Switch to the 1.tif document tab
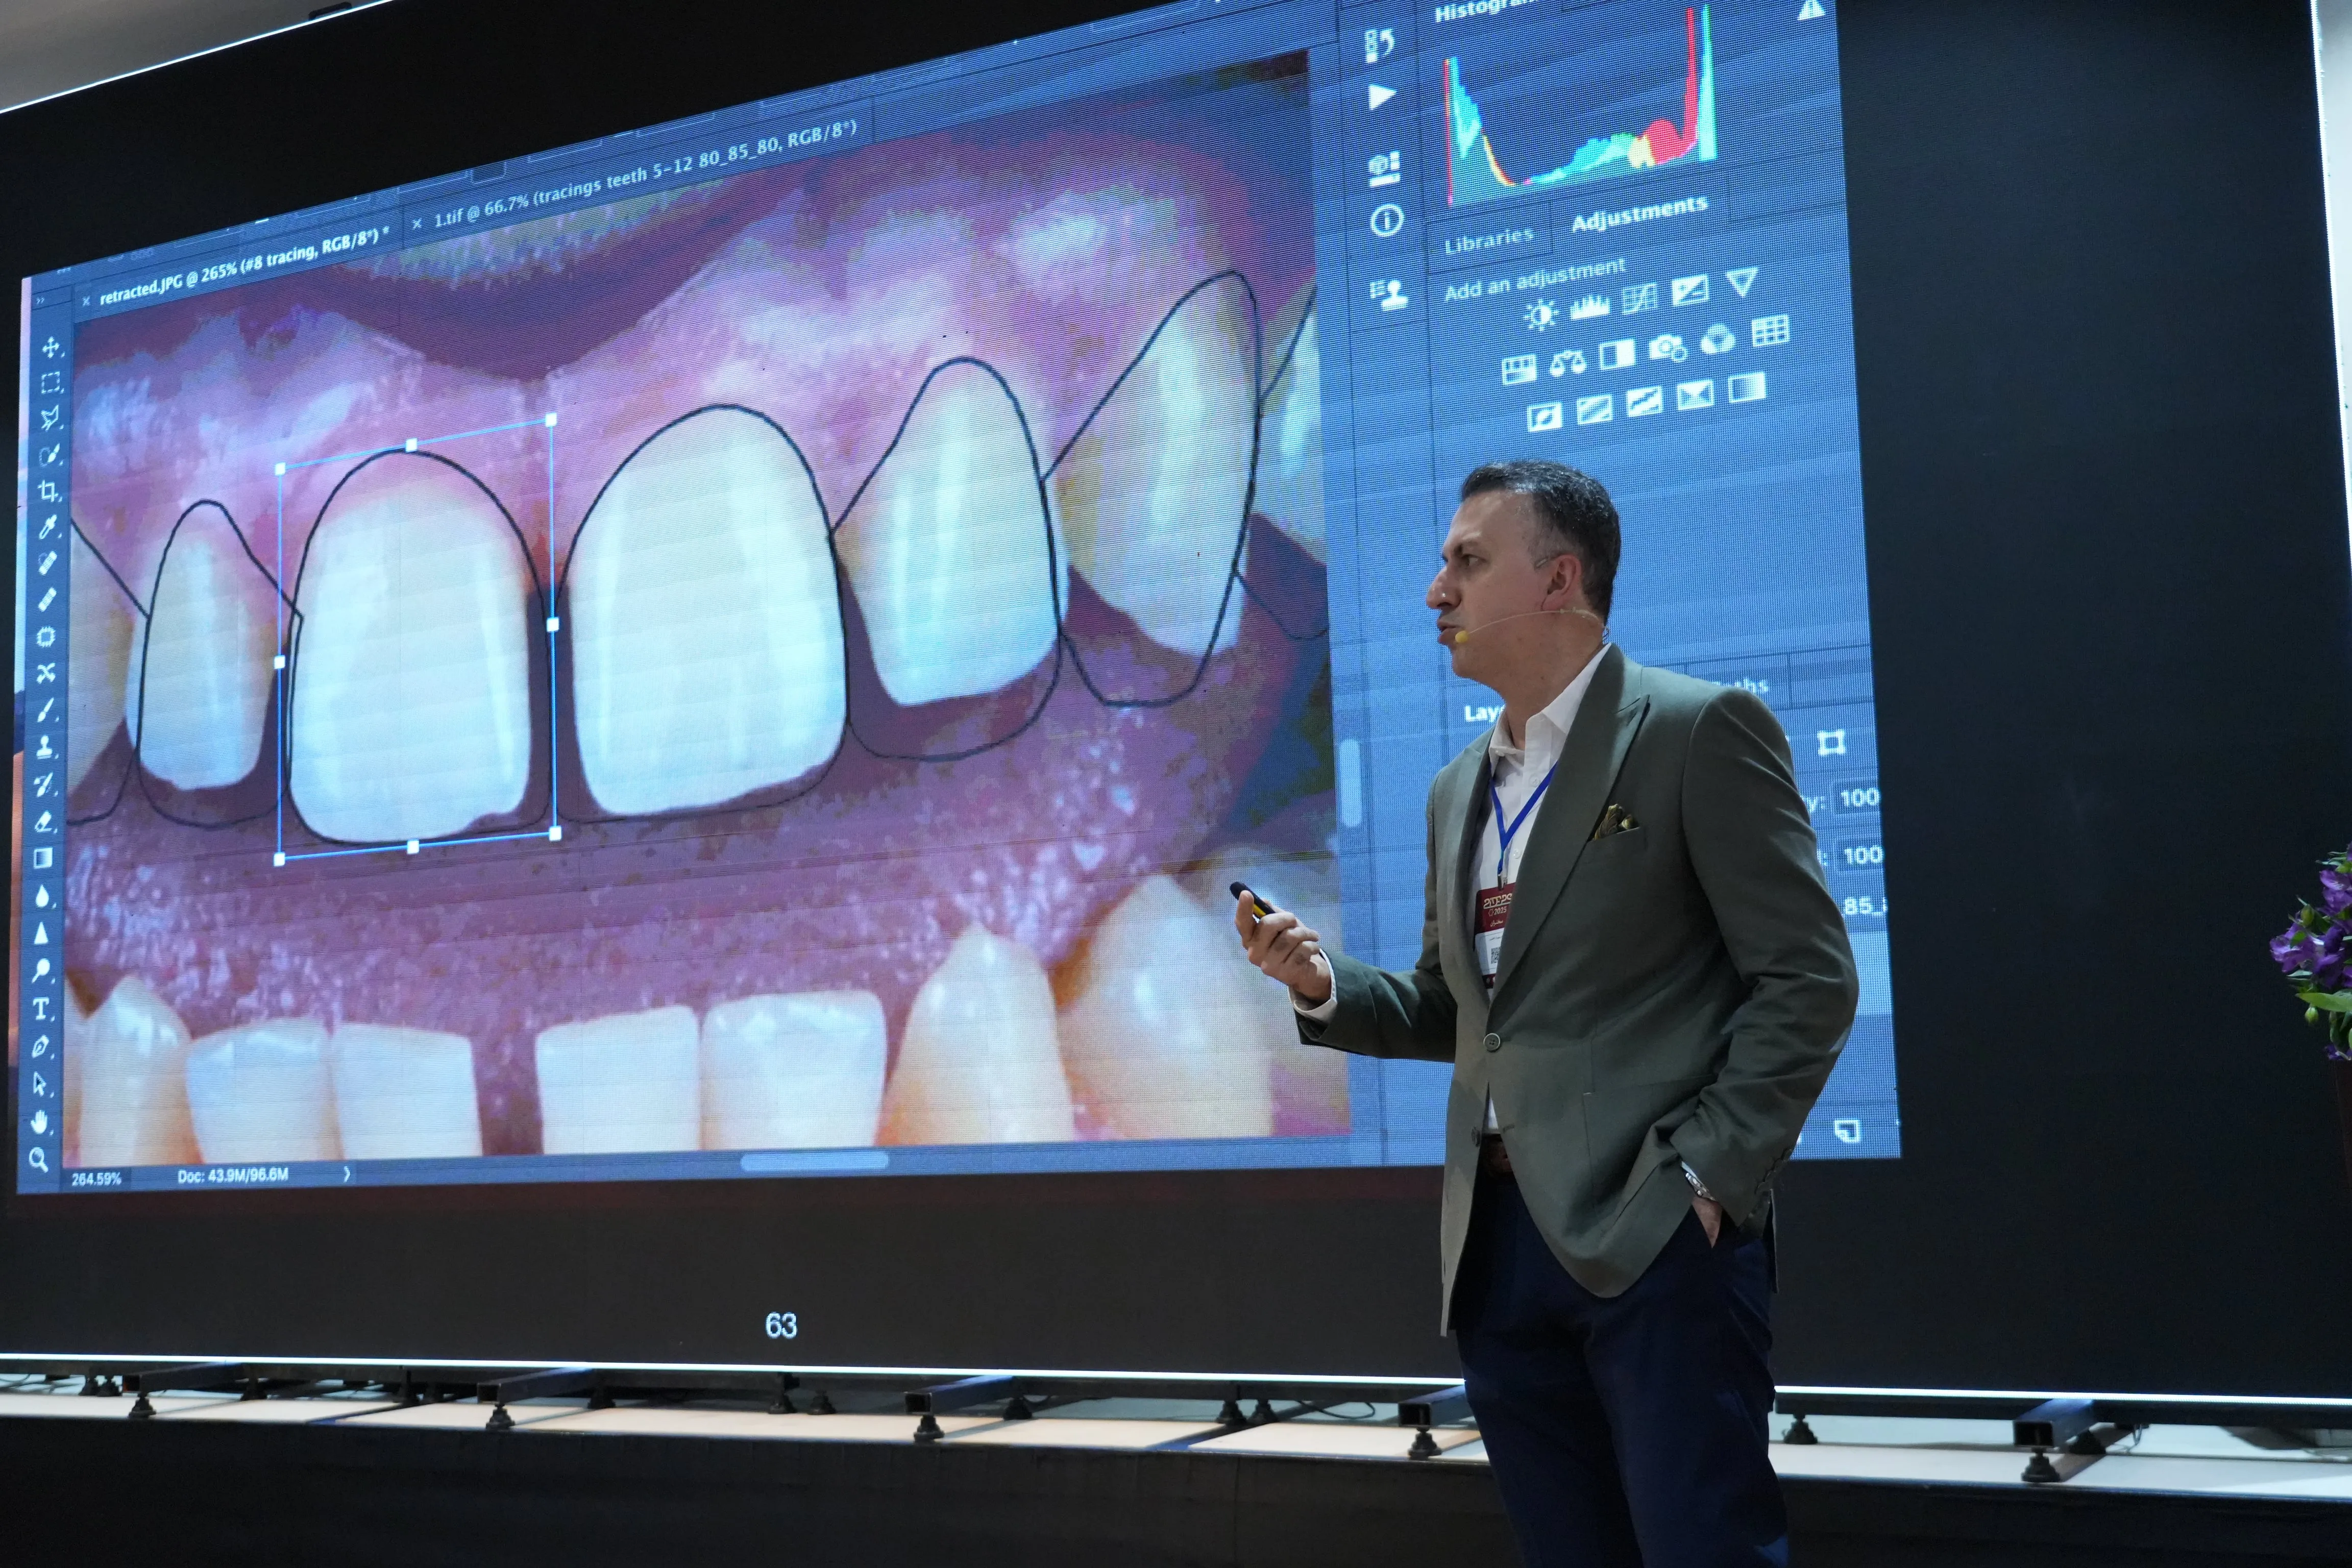 tap(645, 172)
